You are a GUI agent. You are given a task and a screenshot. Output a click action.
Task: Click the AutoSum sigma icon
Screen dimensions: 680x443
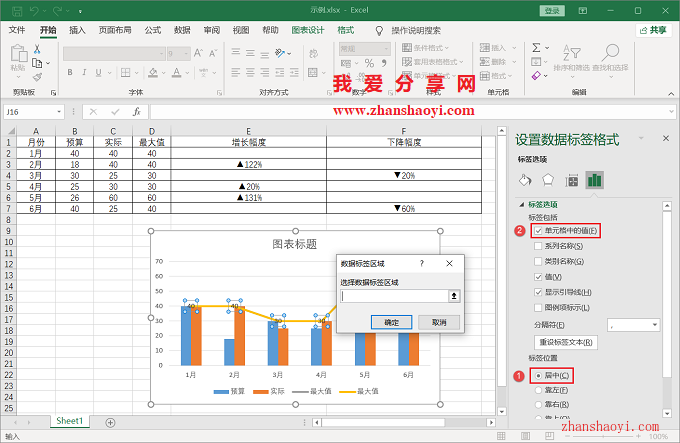coord(536,47)
